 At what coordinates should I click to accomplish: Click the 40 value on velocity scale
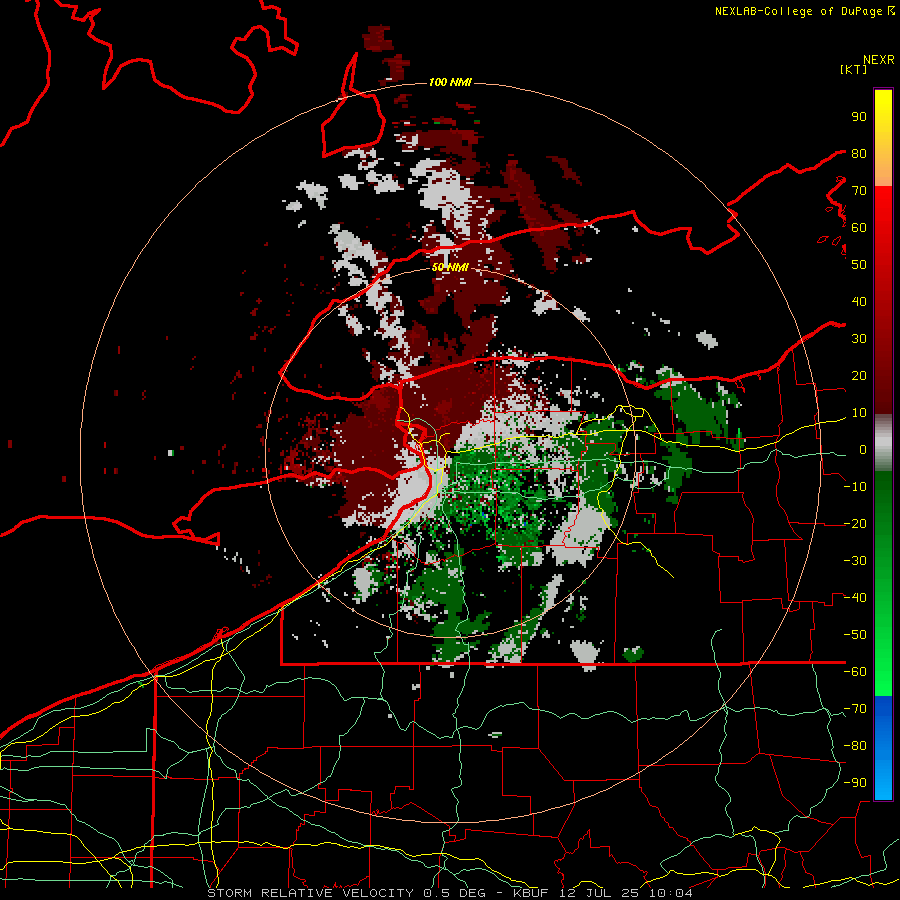click(x=859, y=301)
